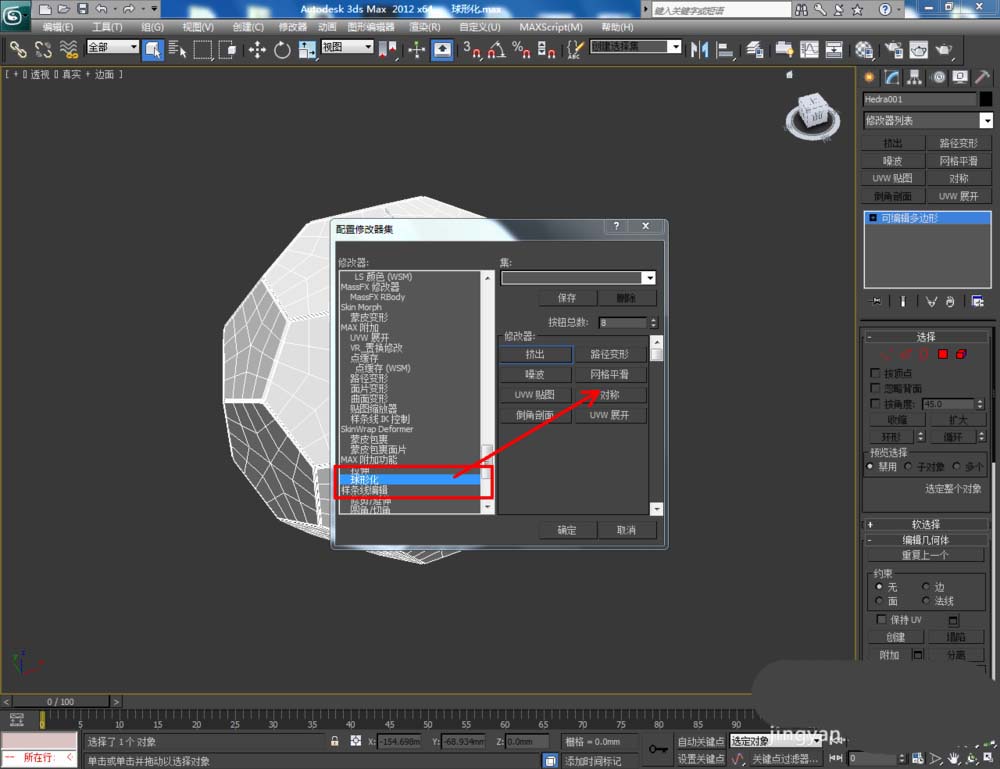Click the 挤出 button in dialog
This screenshot has height=769, width=1000.
[535, 354]
